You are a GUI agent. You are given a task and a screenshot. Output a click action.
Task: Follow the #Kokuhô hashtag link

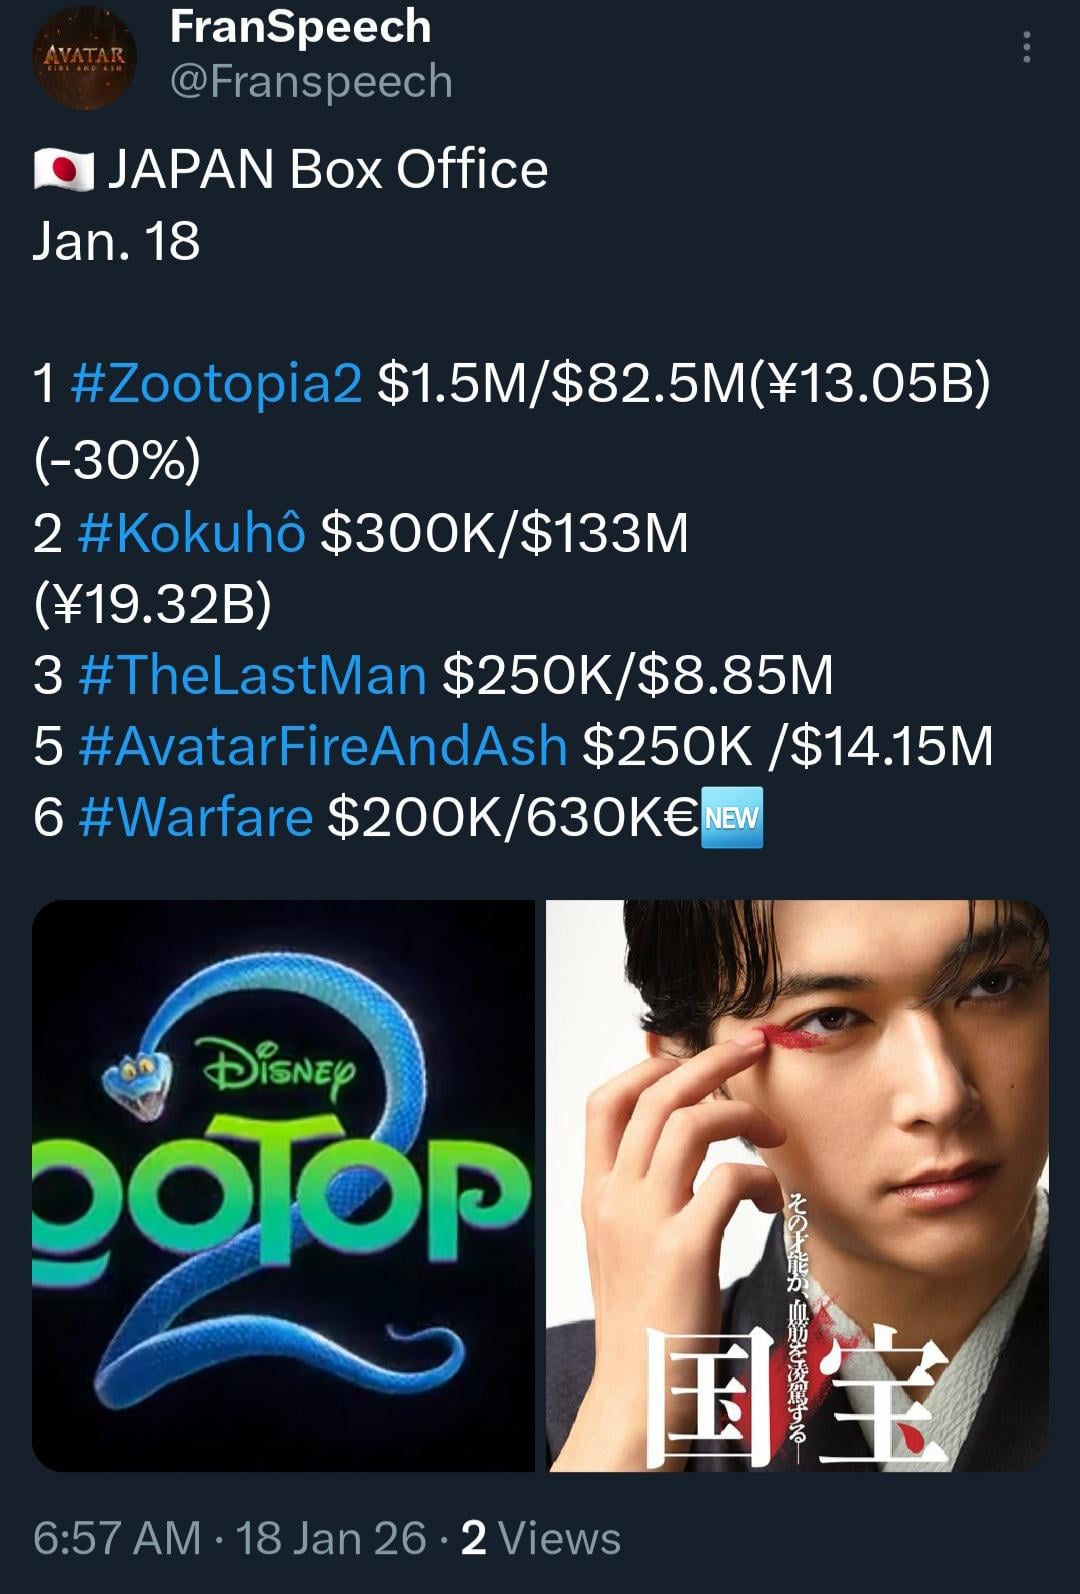190,532
